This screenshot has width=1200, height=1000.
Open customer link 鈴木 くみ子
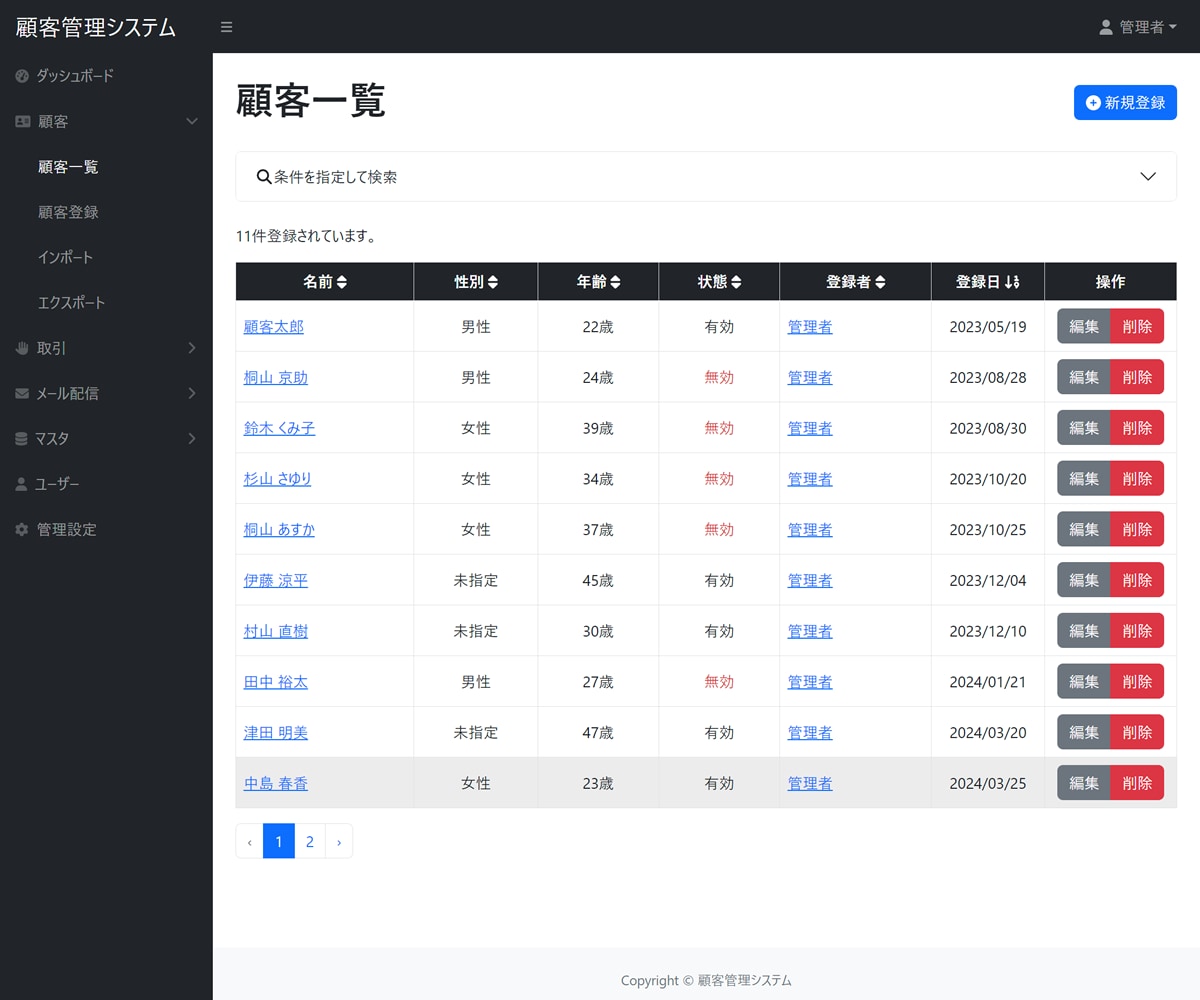[x=280, y=428]
